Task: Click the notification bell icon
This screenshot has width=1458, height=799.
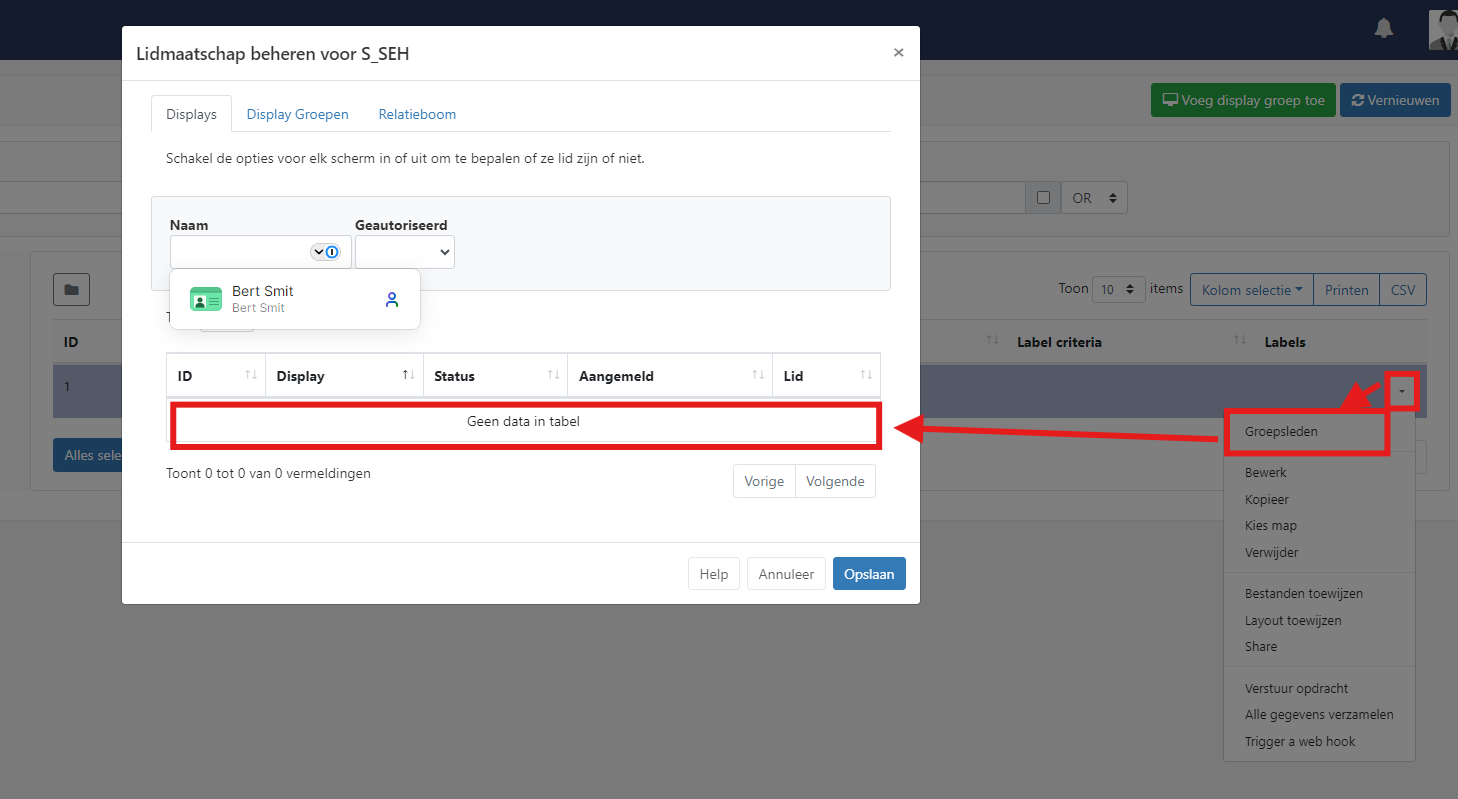Action: click(1384, 28)
